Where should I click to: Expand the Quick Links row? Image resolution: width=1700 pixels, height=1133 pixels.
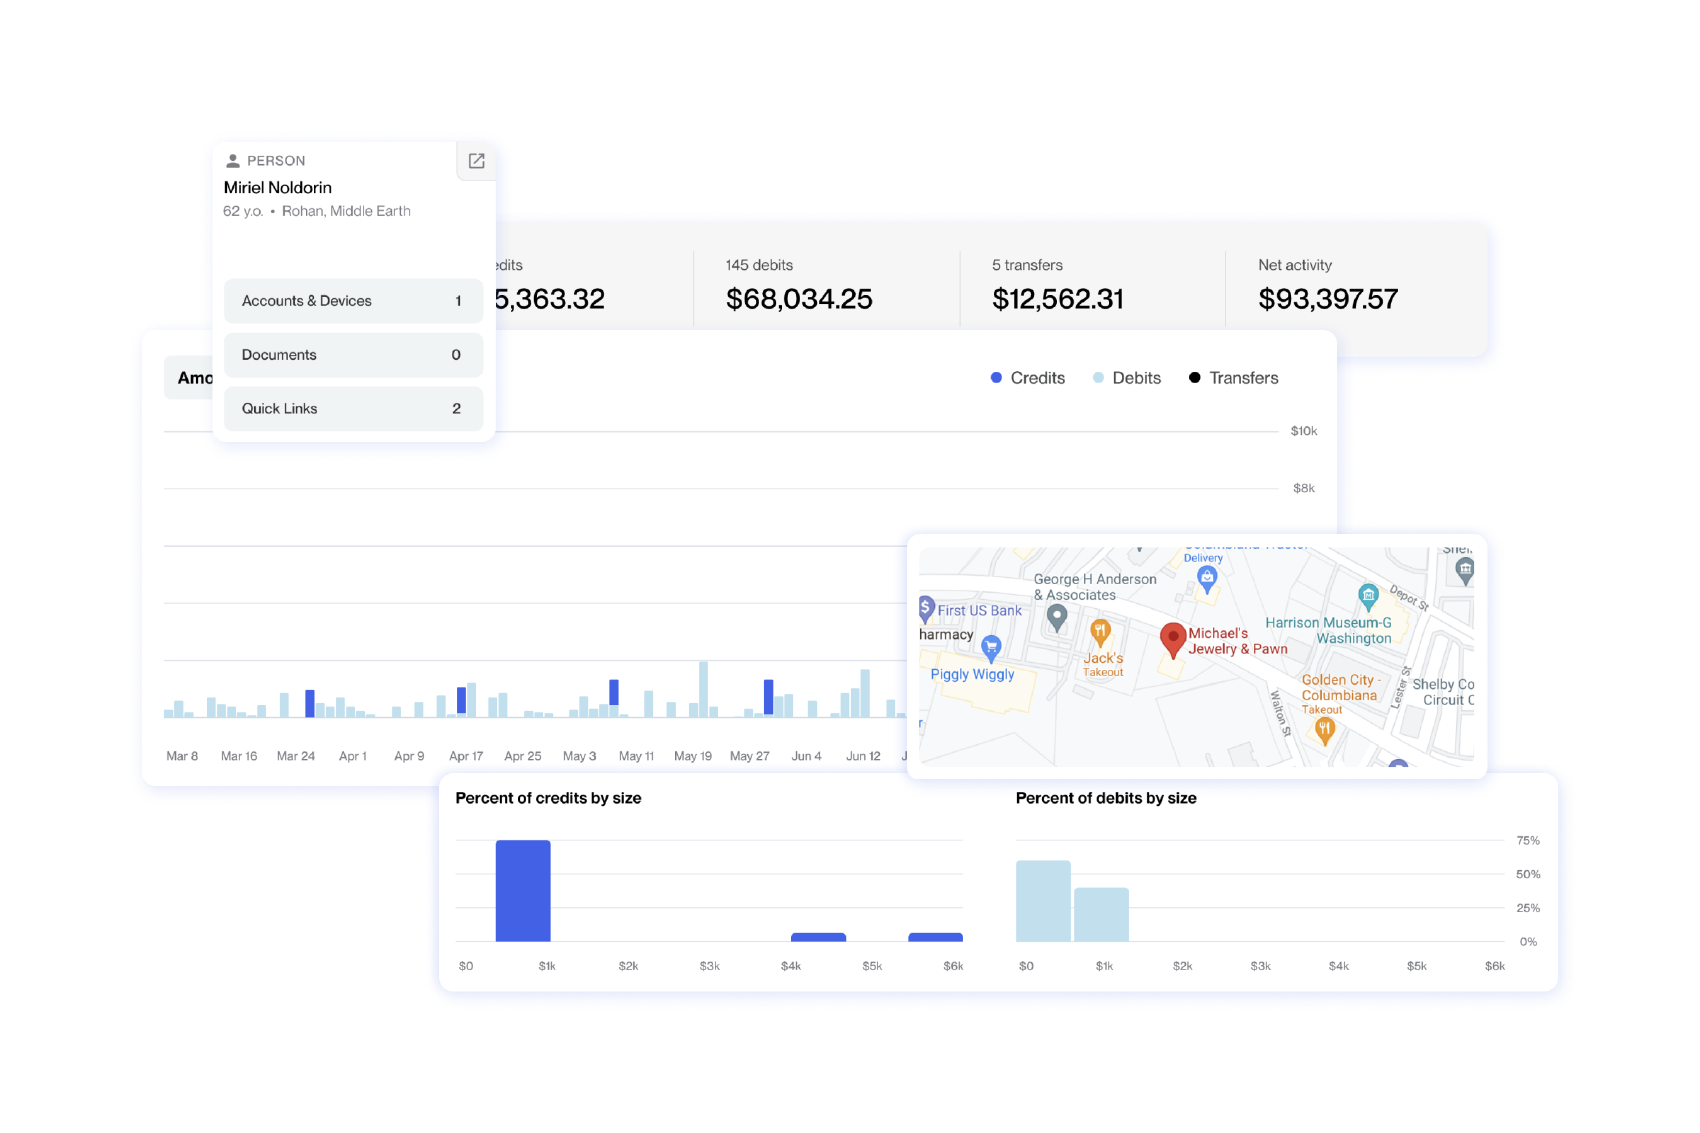coord(353,409)
